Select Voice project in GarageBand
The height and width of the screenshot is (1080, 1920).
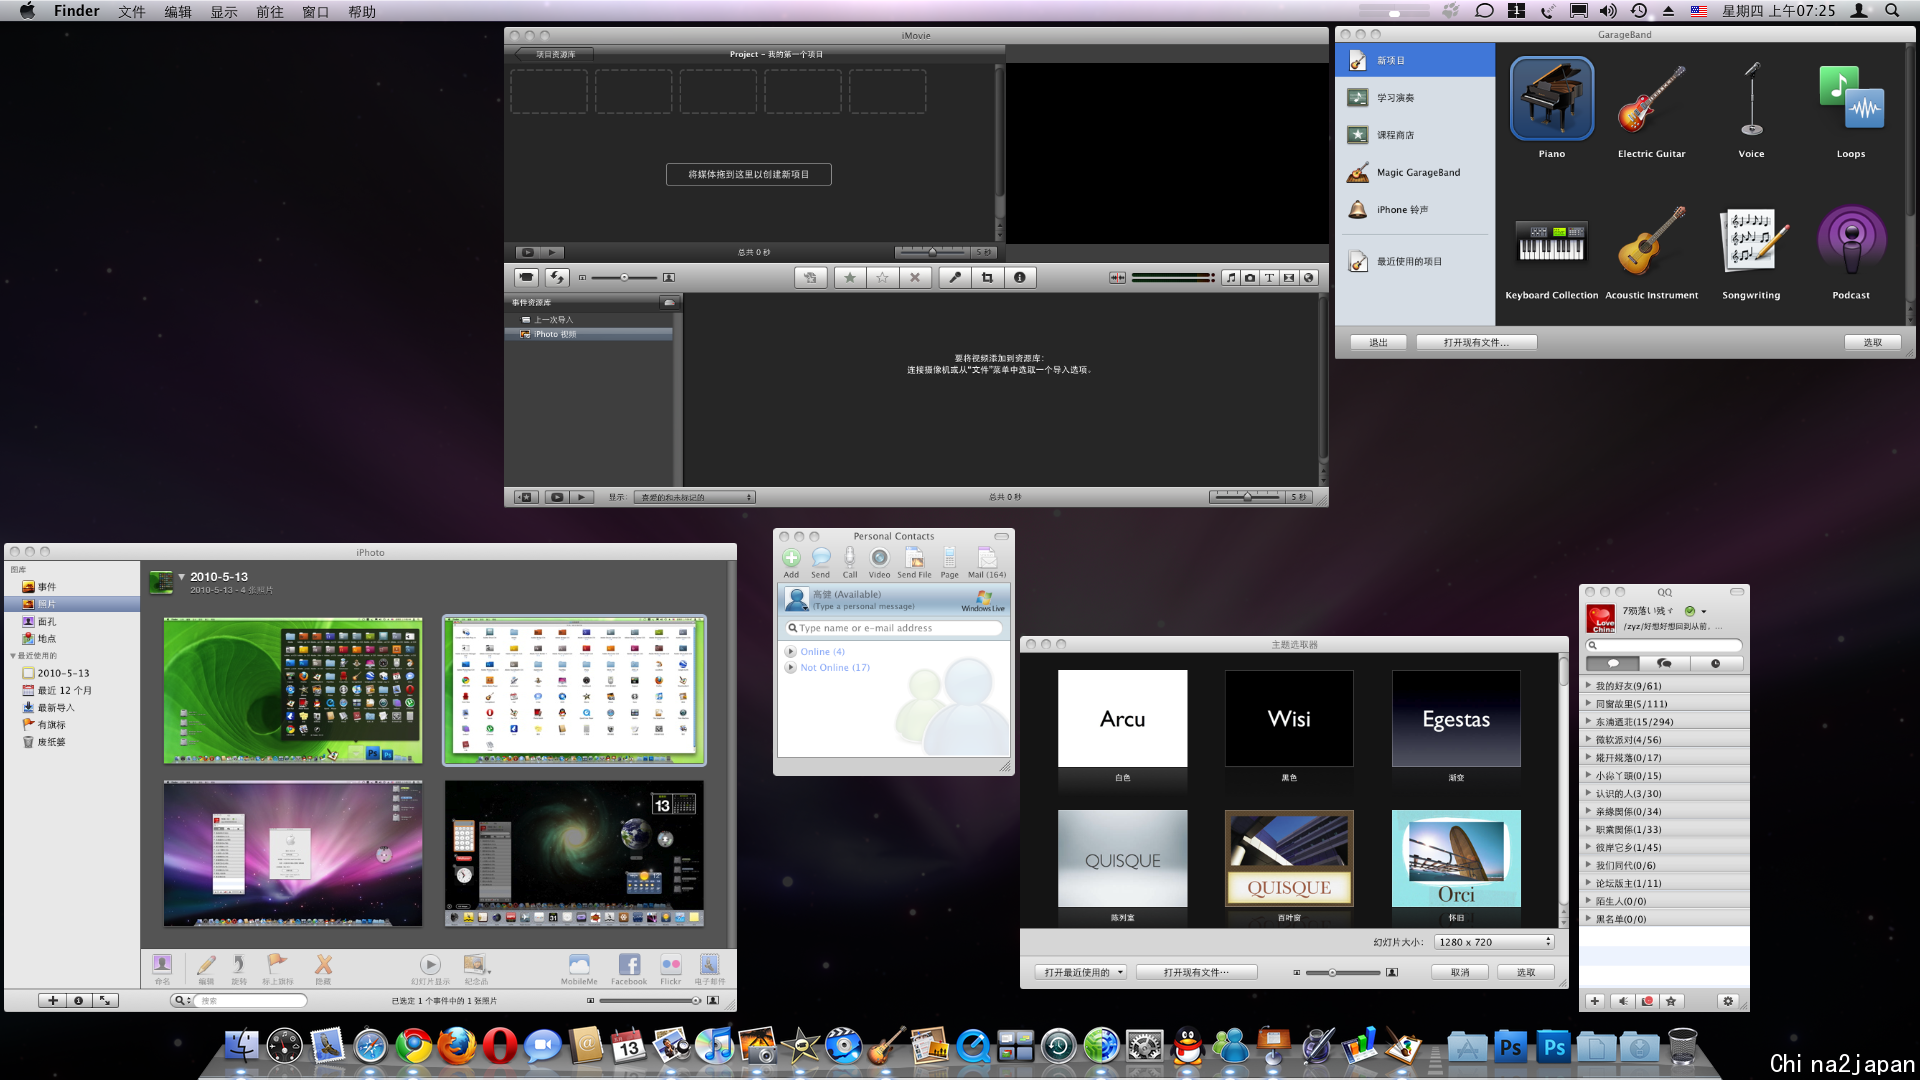click(x=1751, y=108)
